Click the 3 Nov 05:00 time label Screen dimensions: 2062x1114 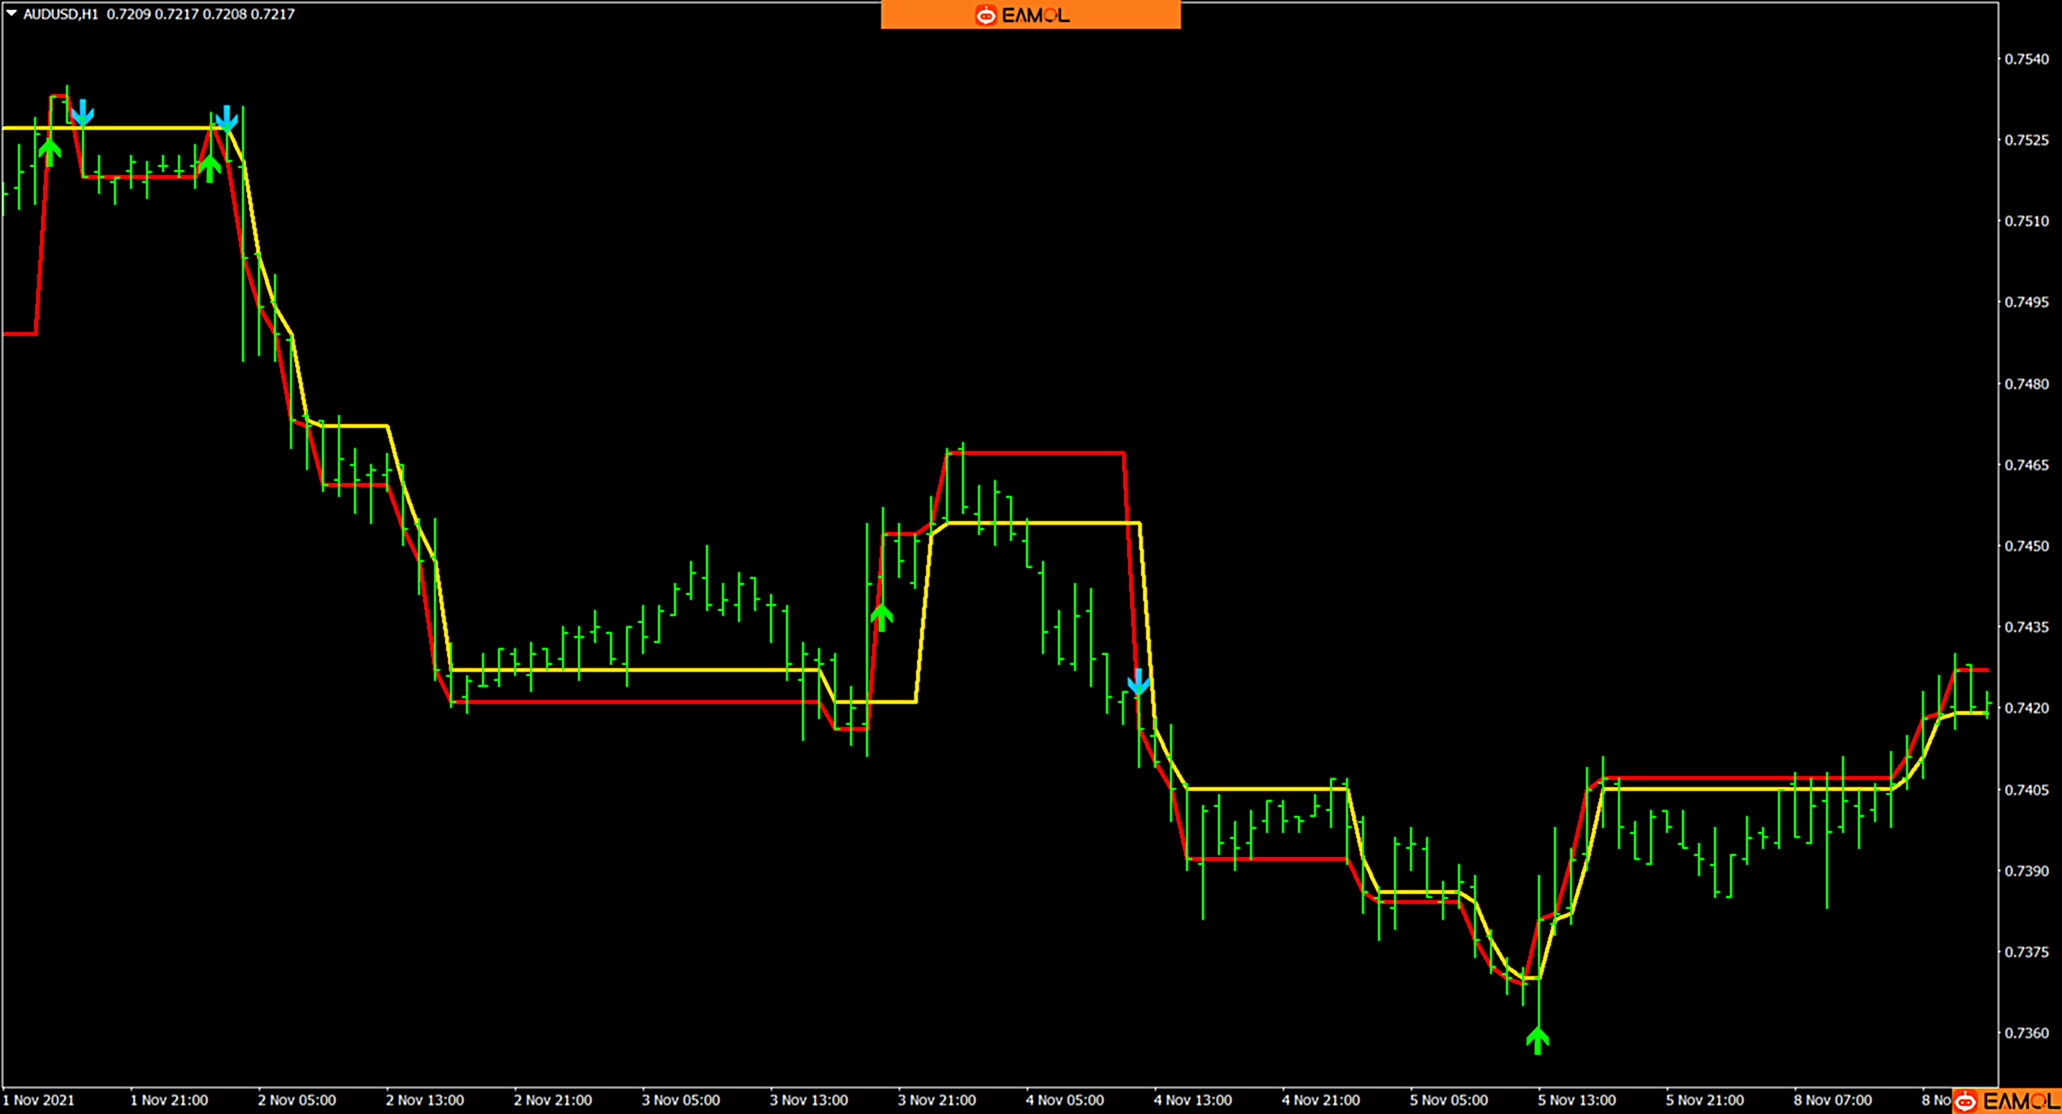(681, 1100)
